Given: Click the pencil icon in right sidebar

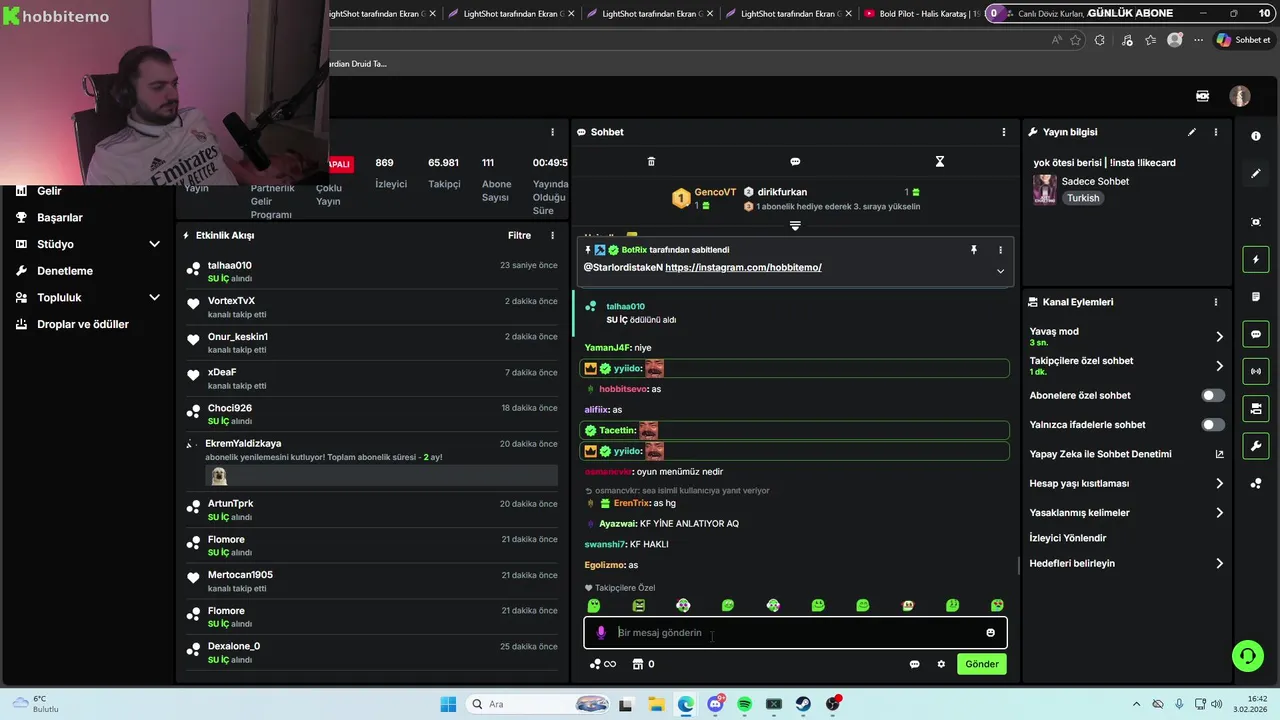Looking at the screenshot, I should (x=1256, y=173).
